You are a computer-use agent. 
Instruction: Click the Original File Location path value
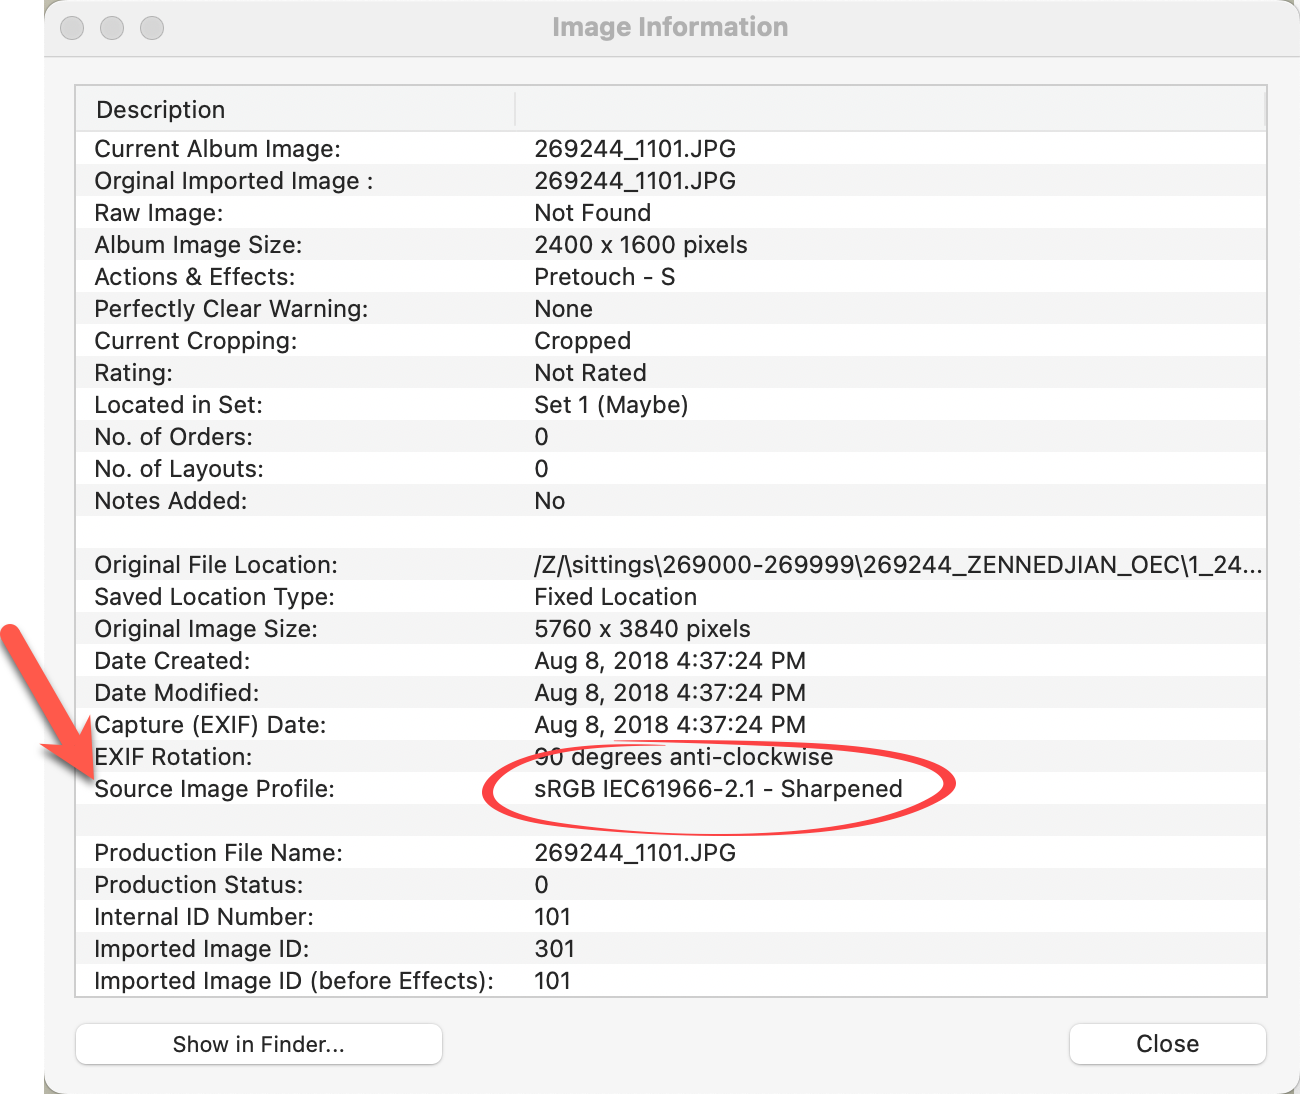point(897,565)
